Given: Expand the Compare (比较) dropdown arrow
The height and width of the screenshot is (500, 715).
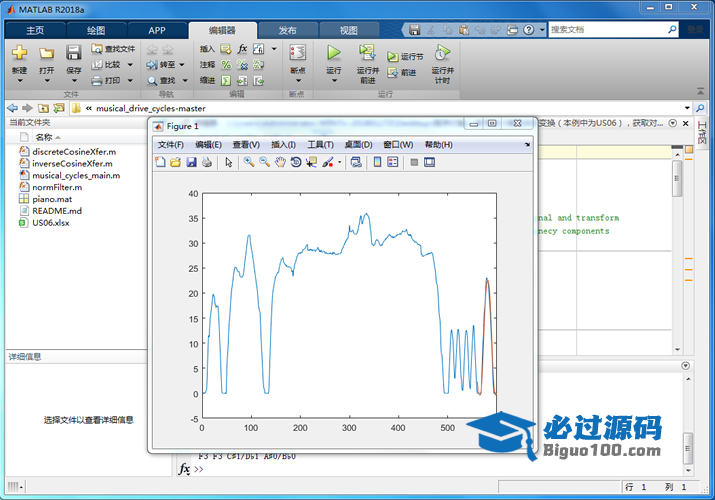Looking at the screenshot, I should (130, 65).
